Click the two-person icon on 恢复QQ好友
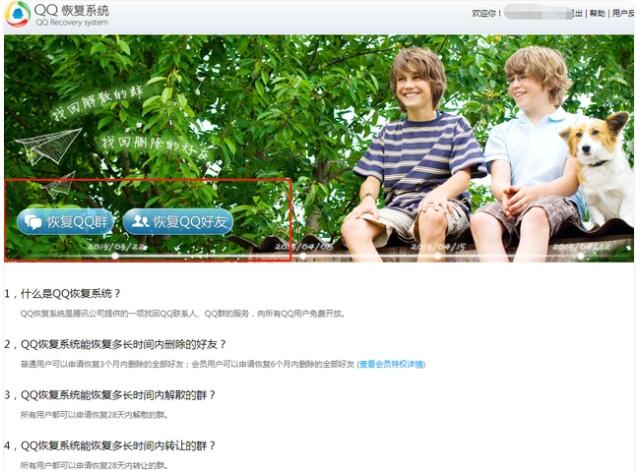The height and width of the screenshot is (471, 641). coord(141,222)
